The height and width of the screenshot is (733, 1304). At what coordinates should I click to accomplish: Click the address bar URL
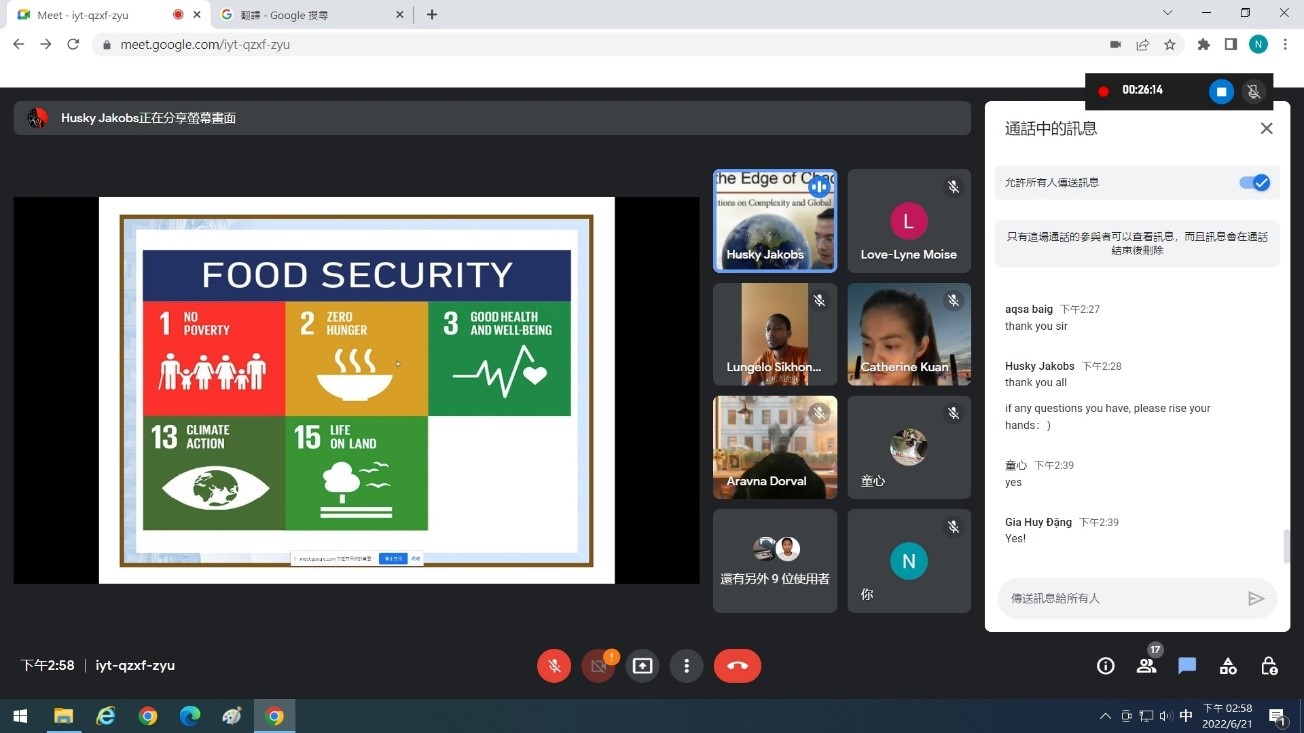tap(205, 44)
